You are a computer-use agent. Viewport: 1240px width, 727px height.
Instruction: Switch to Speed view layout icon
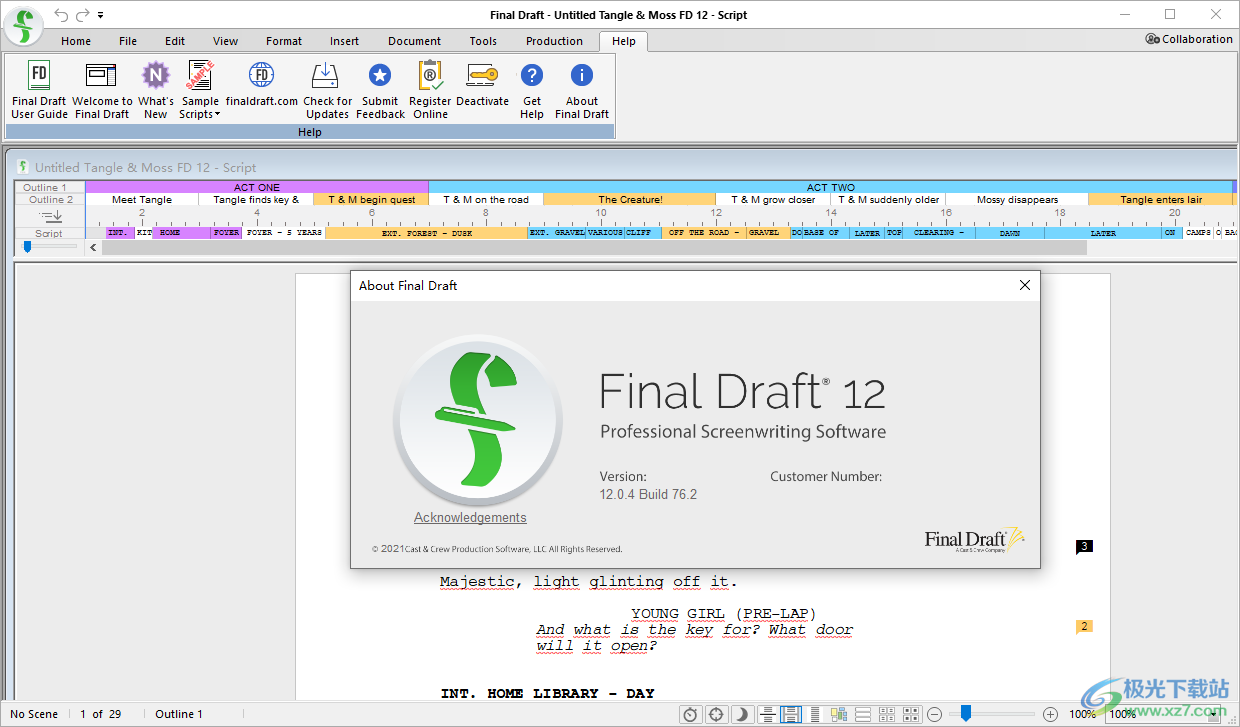(815, 714)
